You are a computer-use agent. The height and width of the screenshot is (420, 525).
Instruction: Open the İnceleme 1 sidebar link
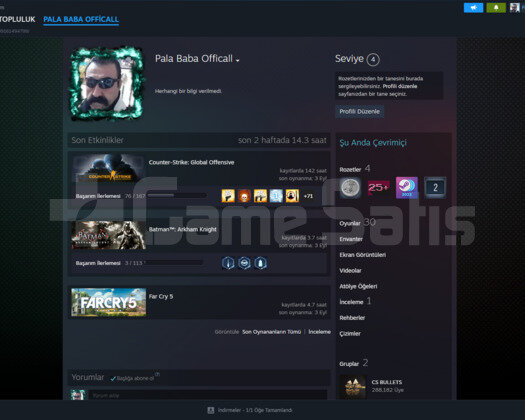pos(355,302)
